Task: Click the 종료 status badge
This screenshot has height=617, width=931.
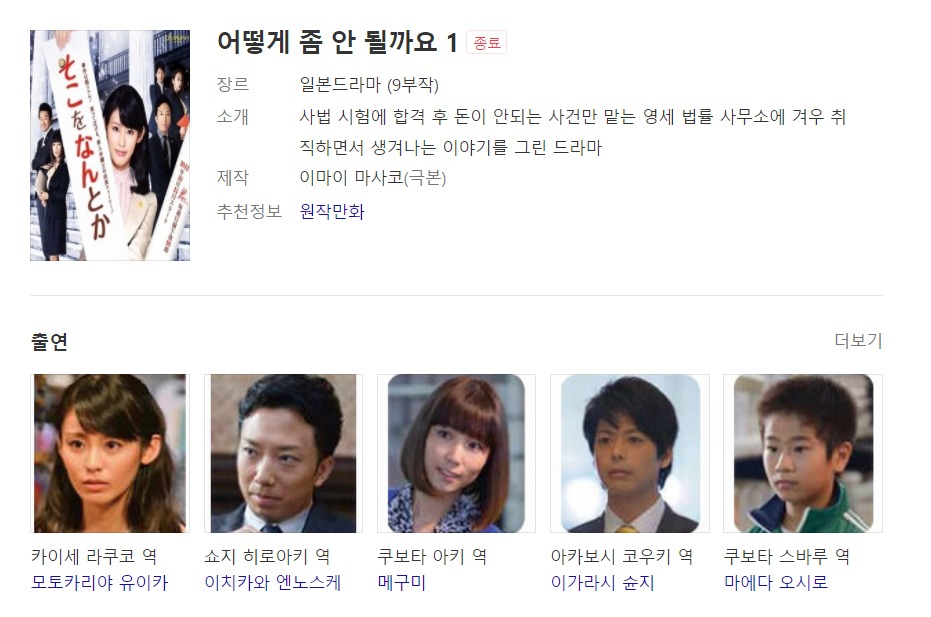Action: (x=487, y=43)
